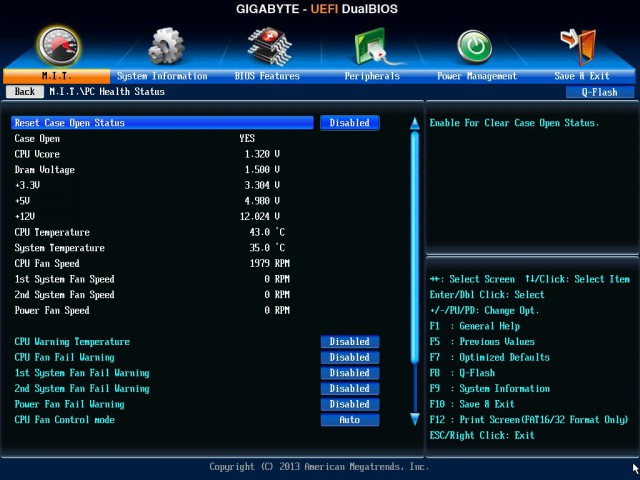Viewport: 640px width, 480px height.
Task: Click the +12V 12.024 V reading
Action: [260, 216]
